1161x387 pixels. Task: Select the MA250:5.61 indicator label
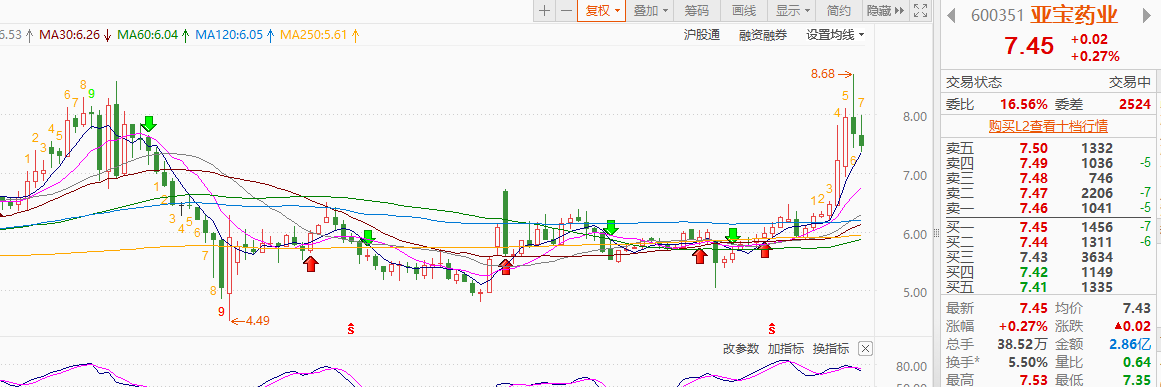(320, 34)
